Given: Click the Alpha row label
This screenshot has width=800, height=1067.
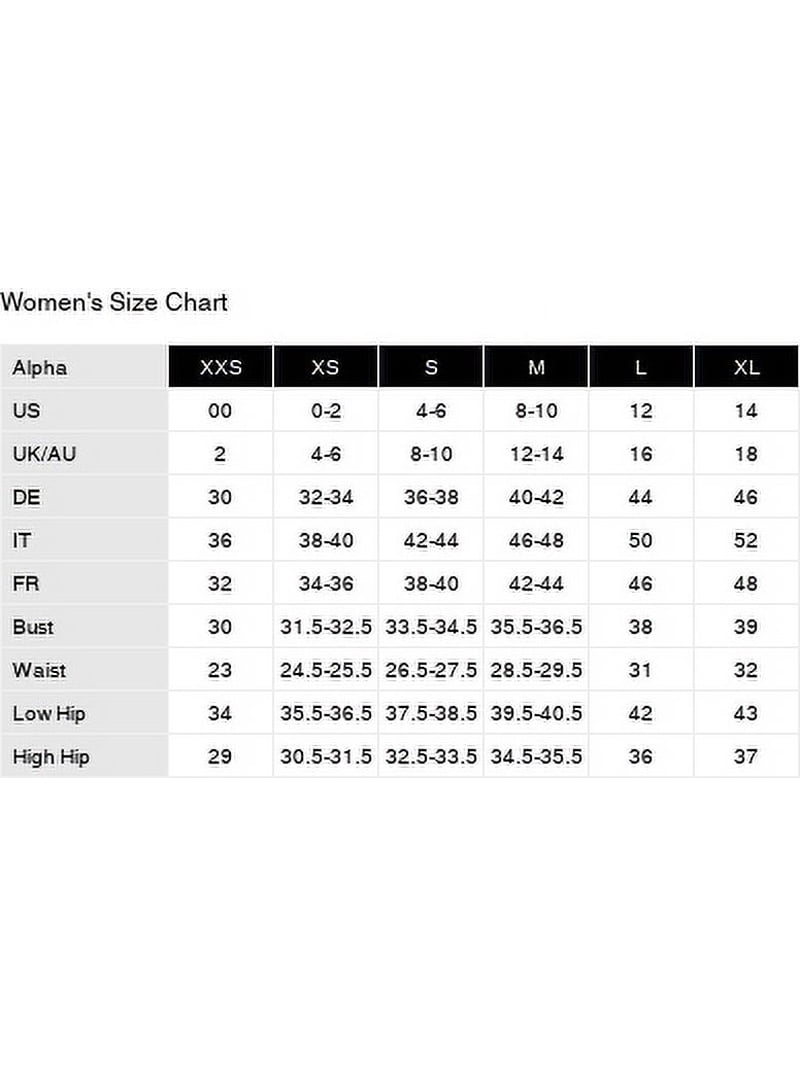Looking at the screenshot, I should pos(39,367).
